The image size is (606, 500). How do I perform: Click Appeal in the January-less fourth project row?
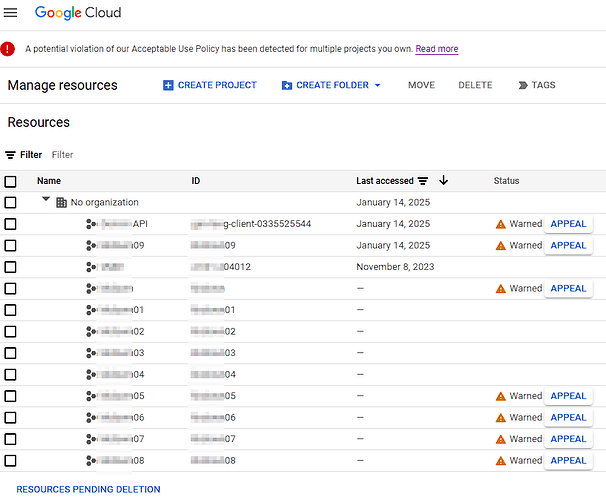(x=568, y=289)
